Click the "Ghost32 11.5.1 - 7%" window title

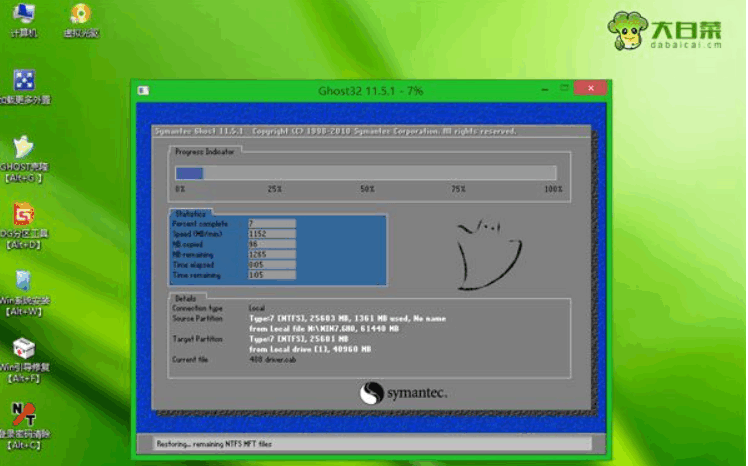click(x=371, y=91)
